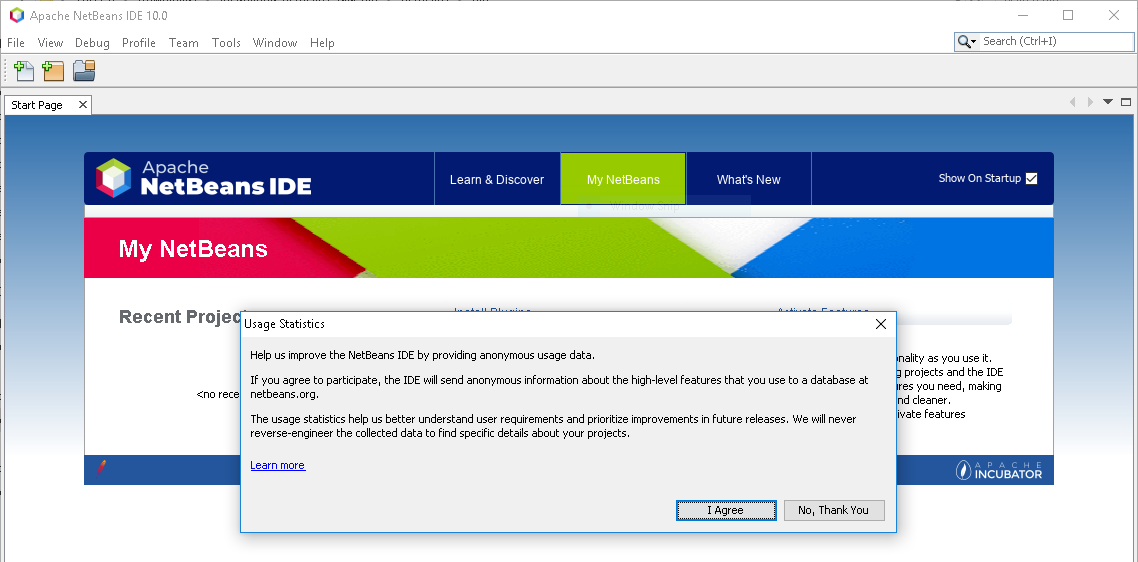Switch to the What's New tab
The width and height of the screenshot is (1138, 562).
749,179
